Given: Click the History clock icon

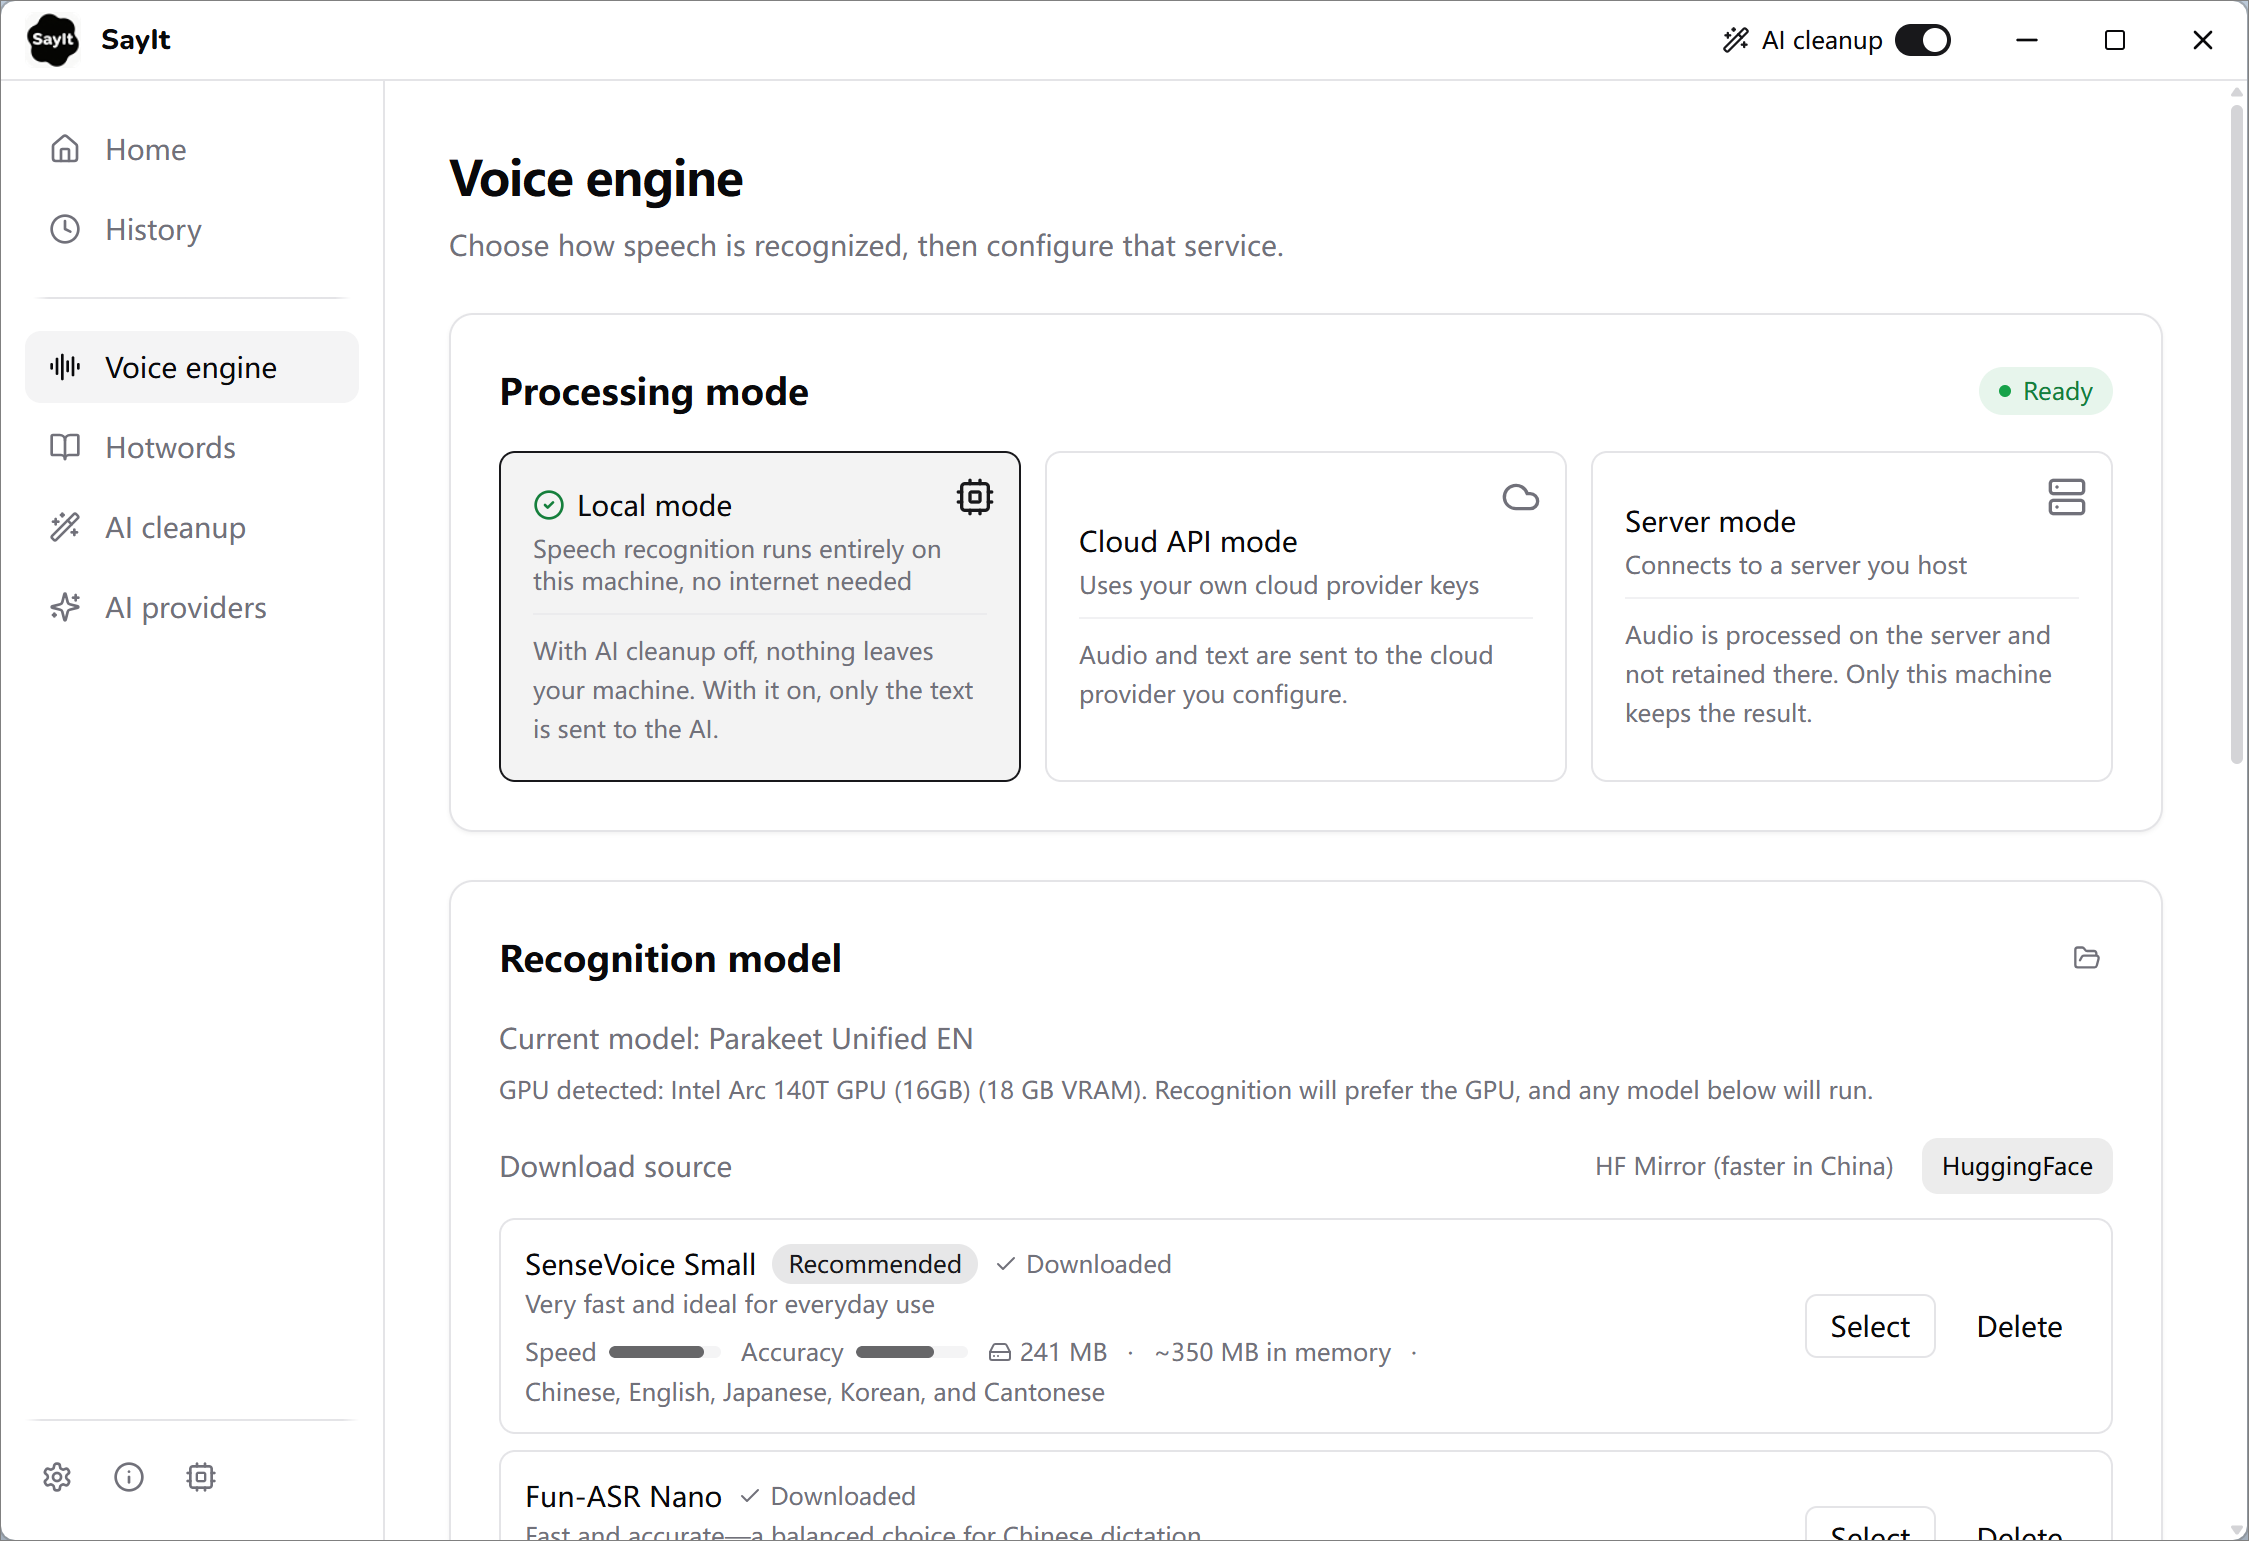Looking at the screenshot, I should pyautogui.click(x=65, y=229).
